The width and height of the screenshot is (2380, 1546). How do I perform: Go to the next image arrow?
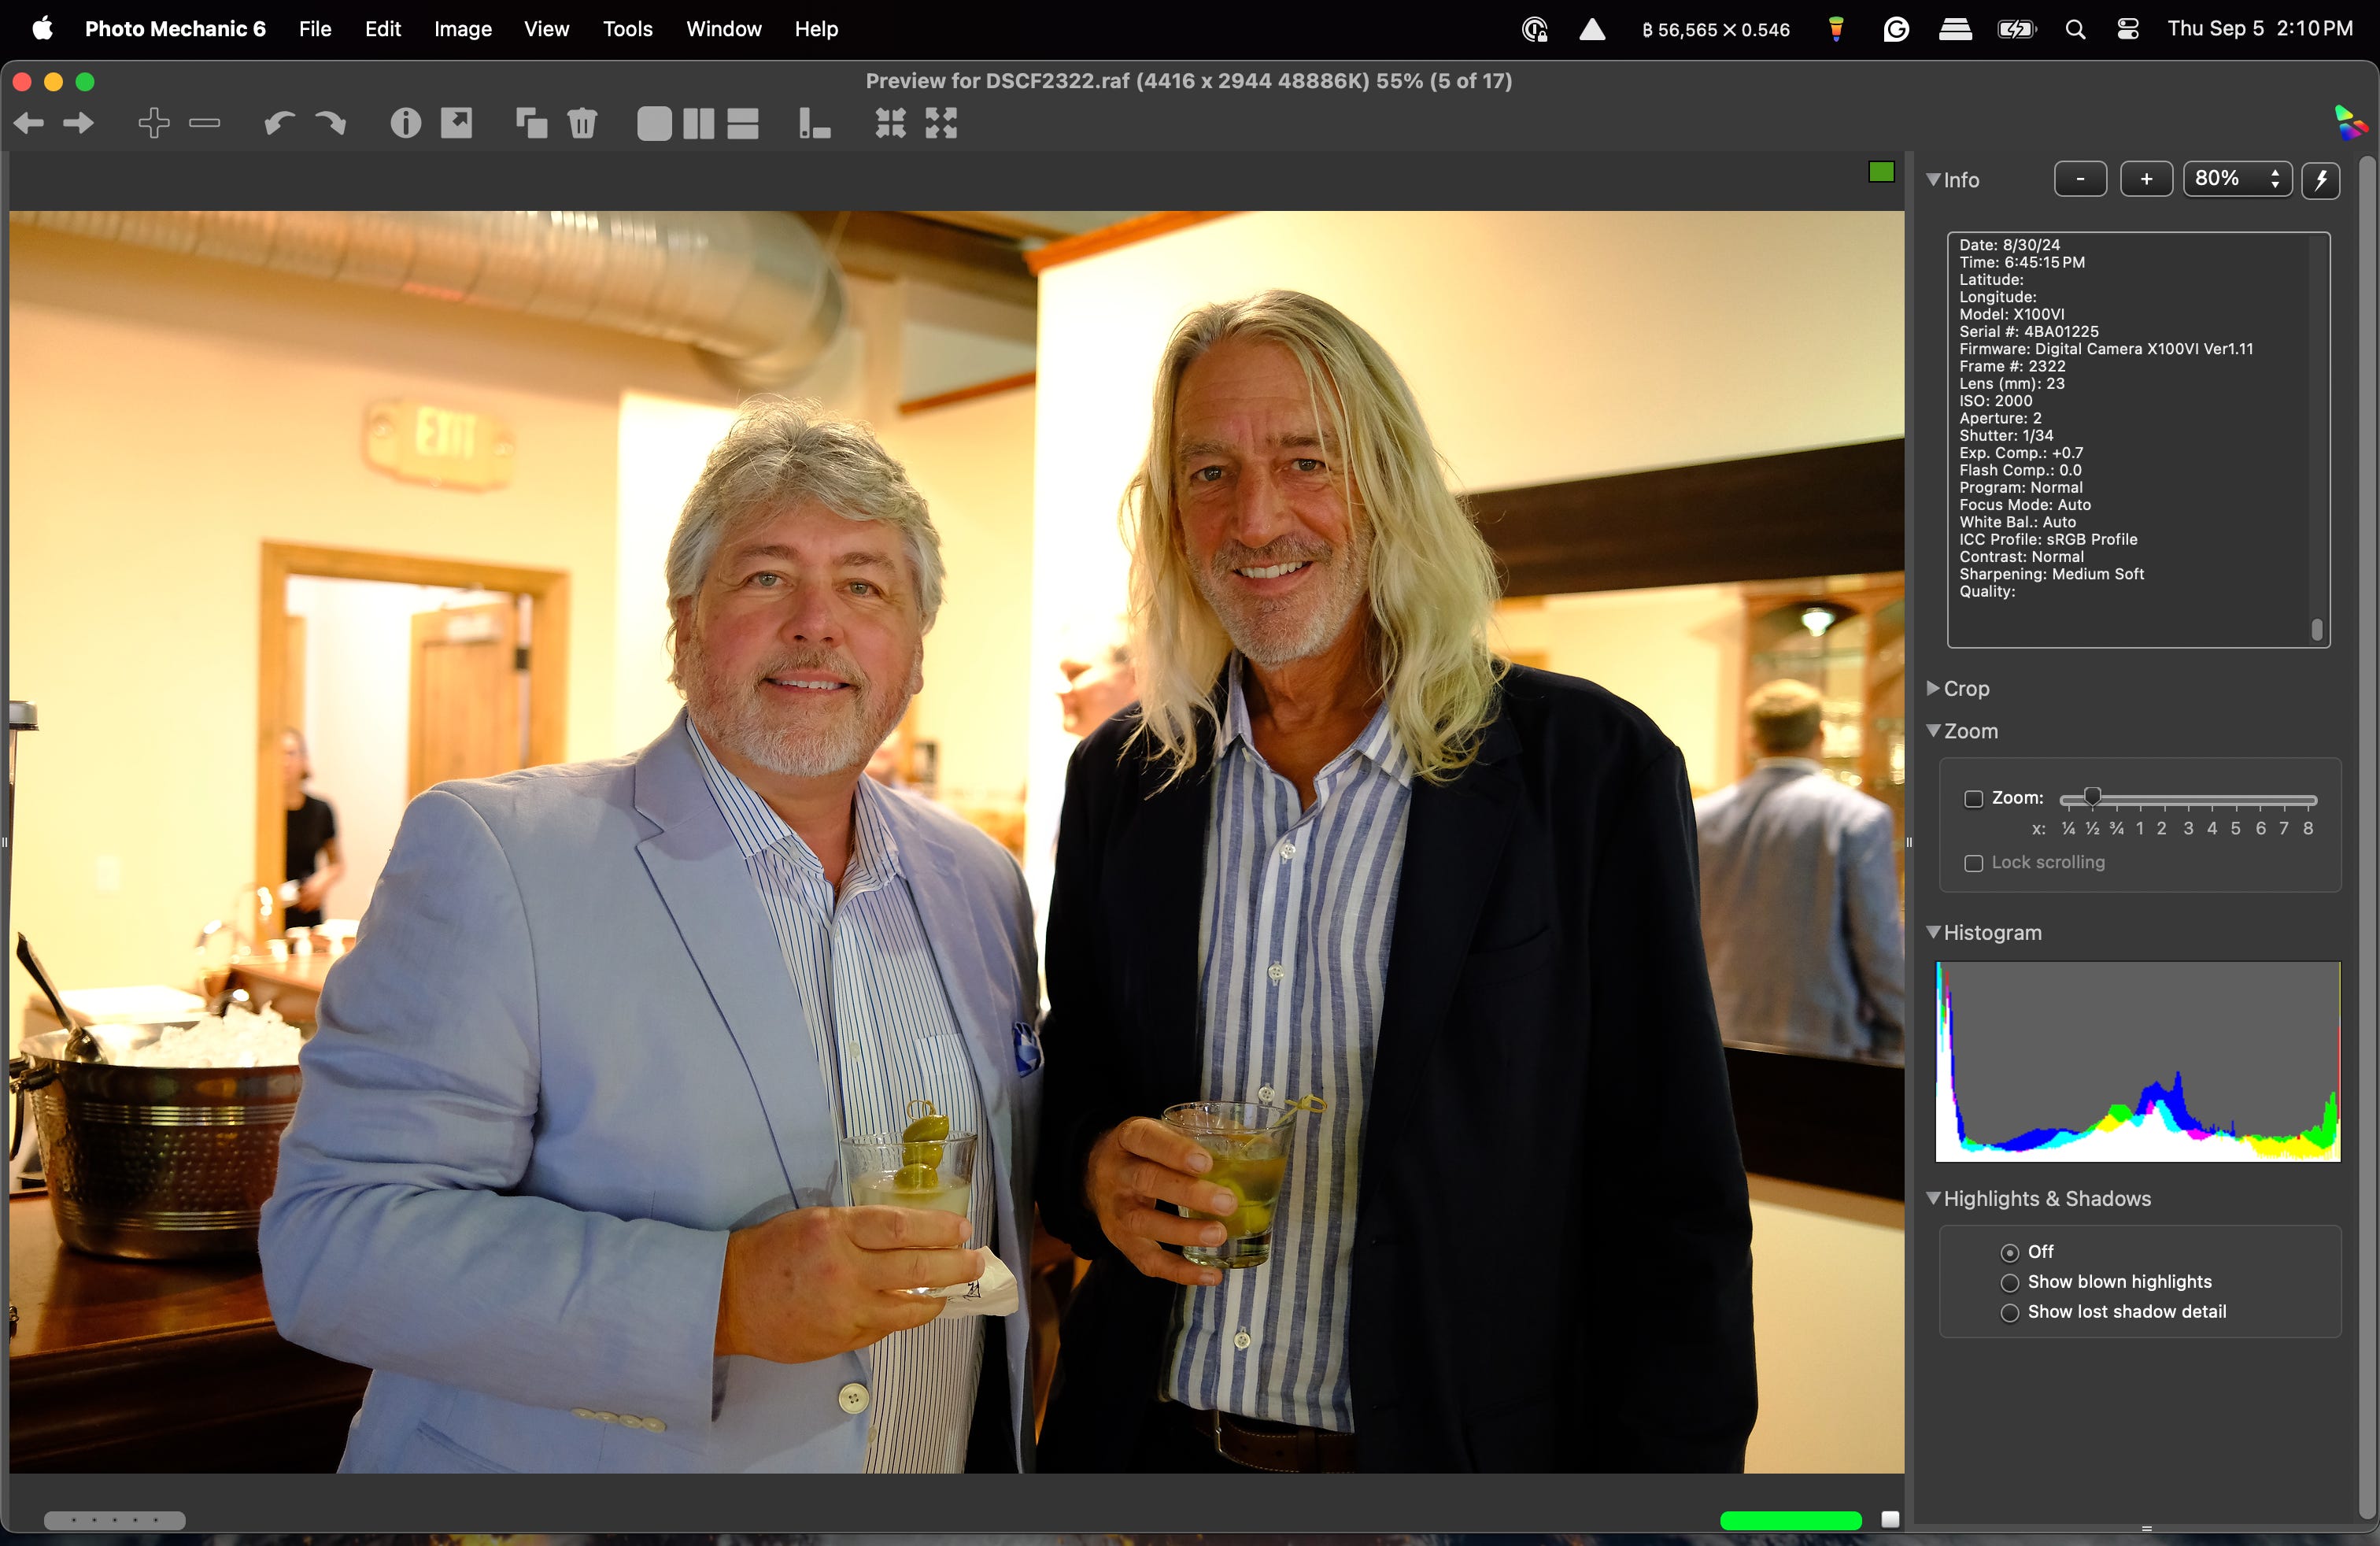coord(79,124)
